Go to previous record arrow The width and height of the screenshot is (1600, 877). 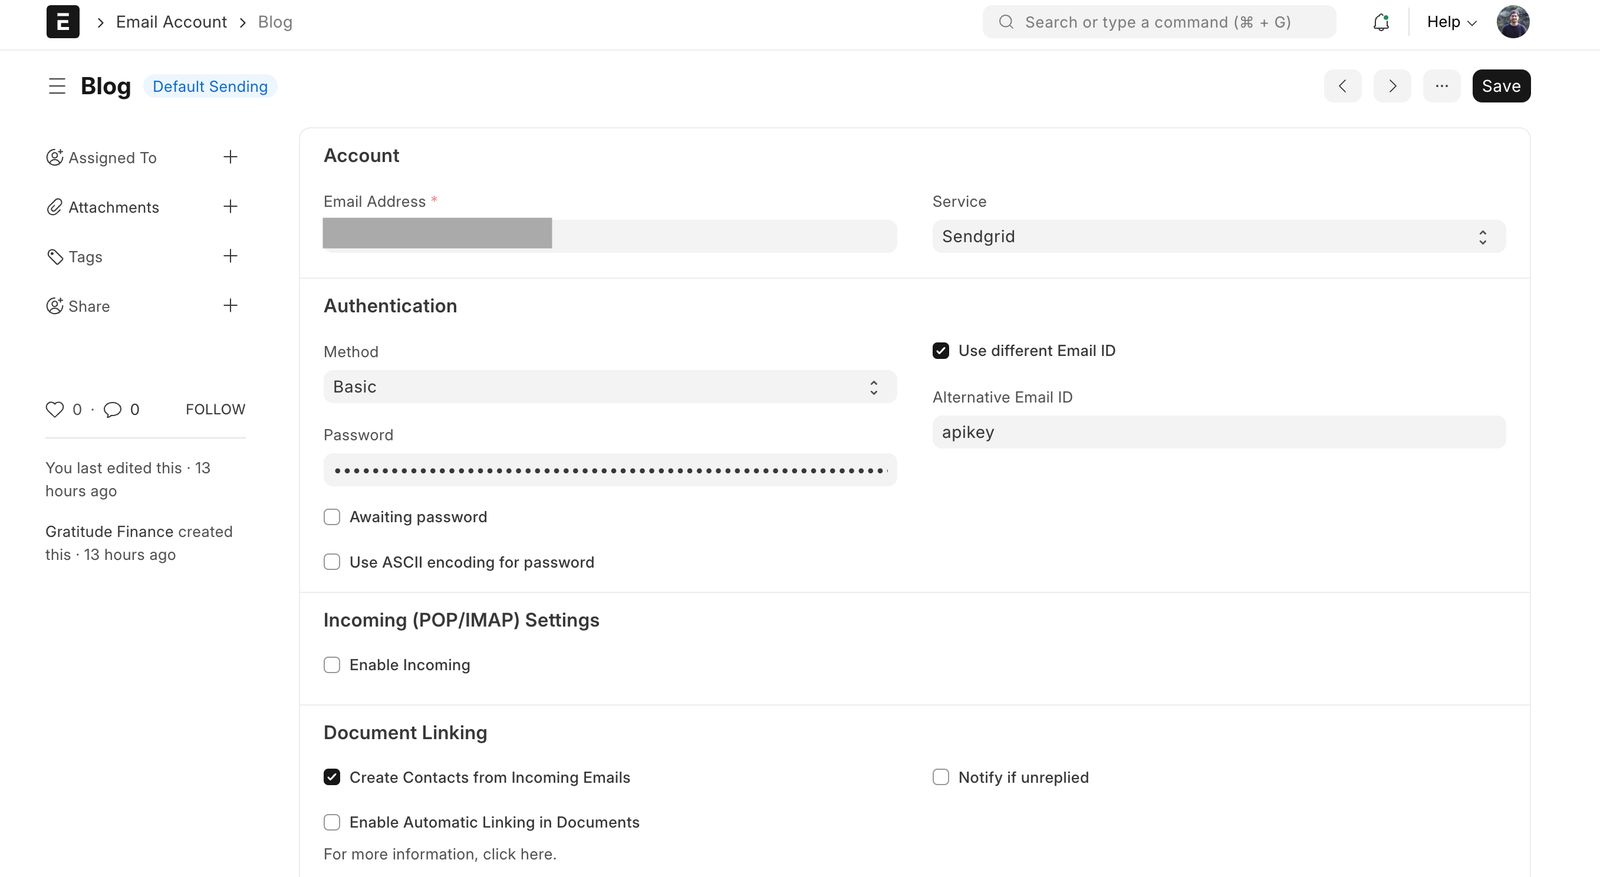(x=1343, y=86)
